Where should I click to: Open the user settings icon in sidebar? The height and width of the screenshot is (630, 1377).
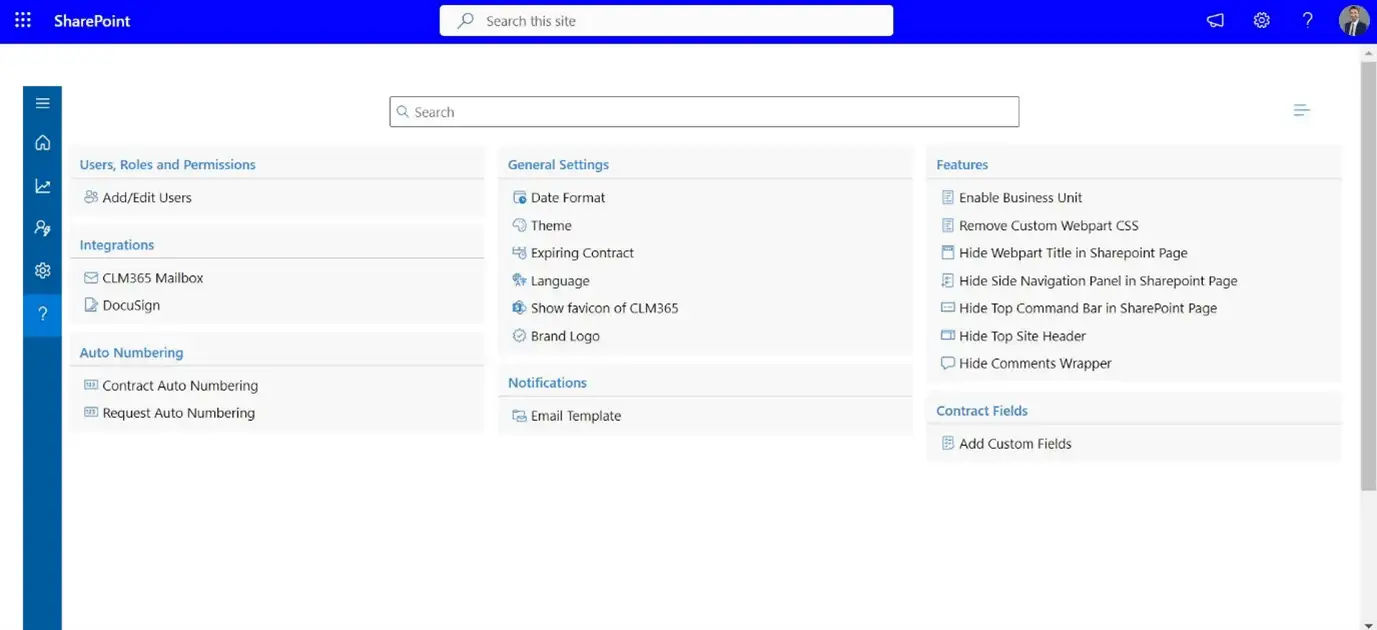pyautogui.click(x=42, y=228)
